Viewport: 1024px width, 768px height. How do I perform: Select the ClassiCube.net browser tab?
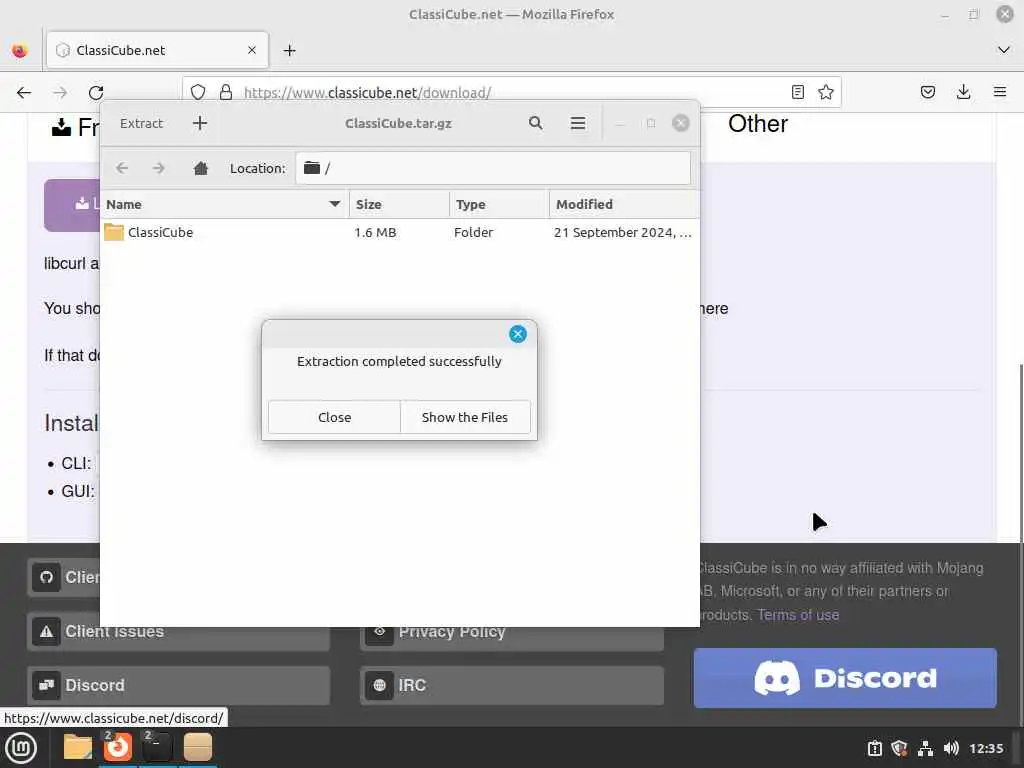pos(157,50)
